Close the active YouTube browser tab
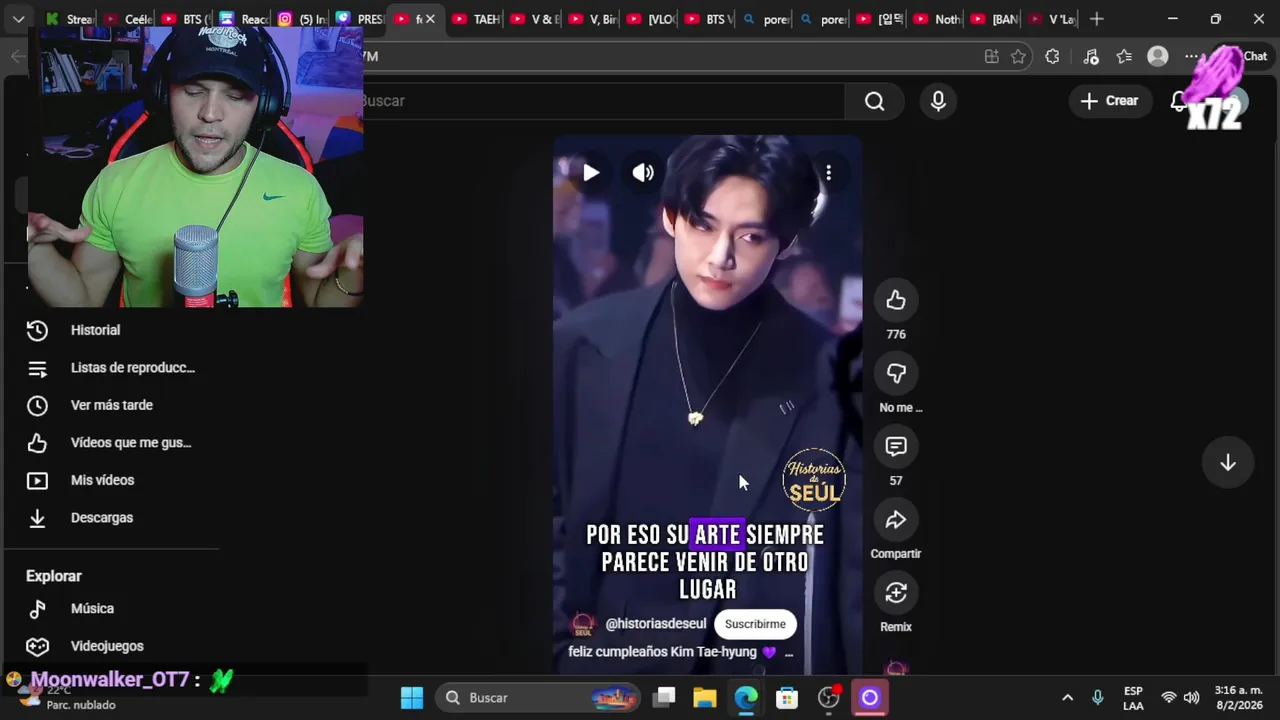Screen dimensions: 1280x720 [430, 19]
